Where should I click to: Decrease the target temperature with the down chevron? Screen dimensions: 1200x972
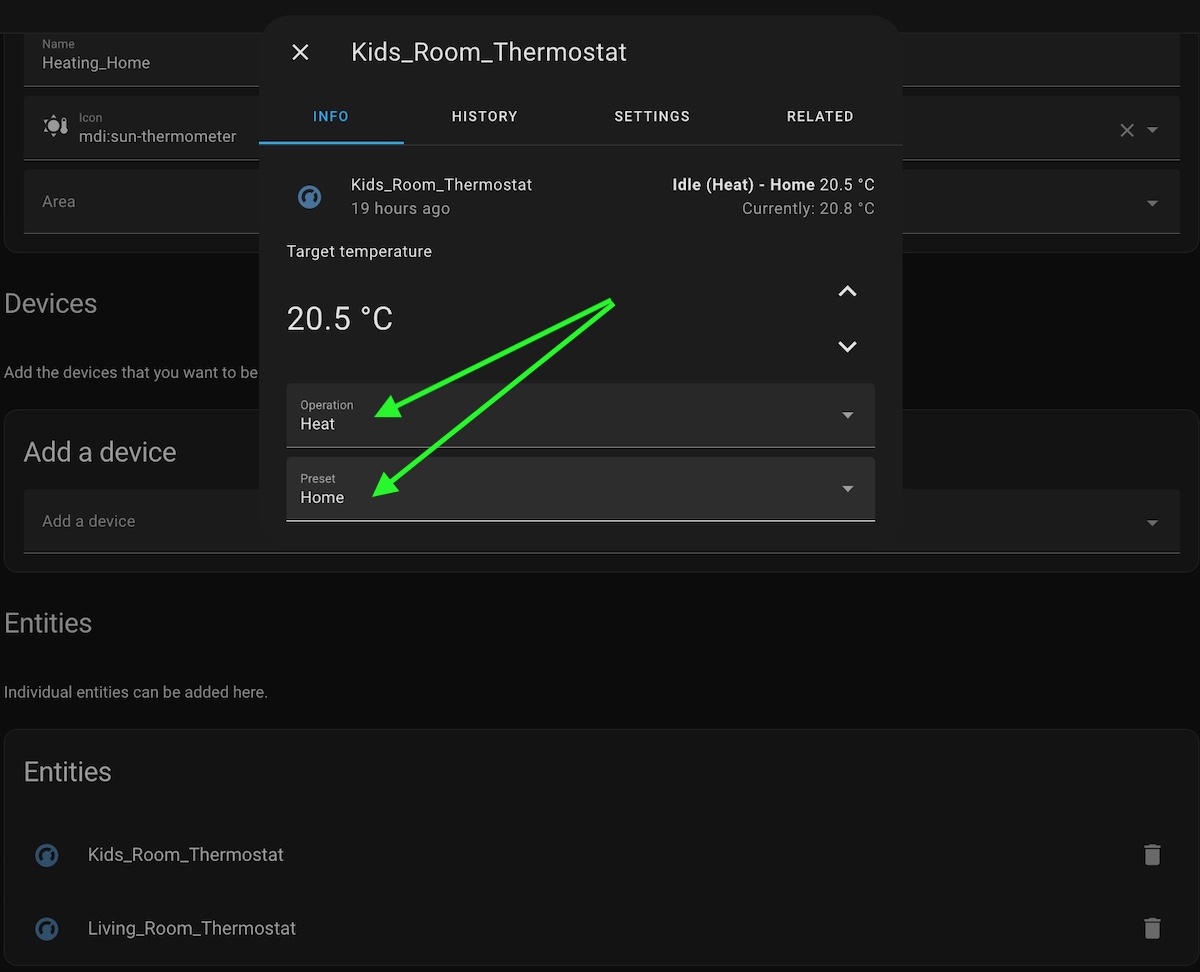click(x=847, y=346)
